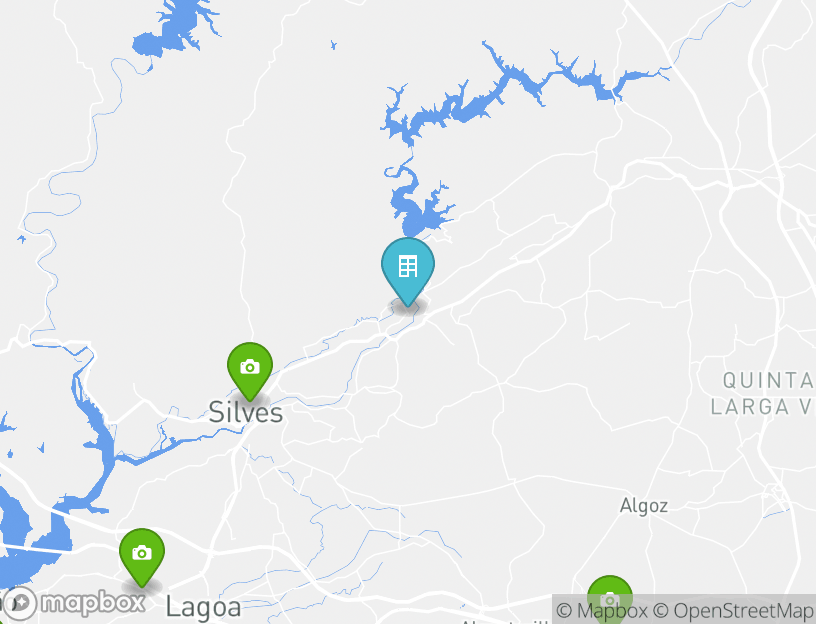Select the Algoz place label
This screenshot has height=624, width=816.
pyautogui.click(x=644, y=505)
